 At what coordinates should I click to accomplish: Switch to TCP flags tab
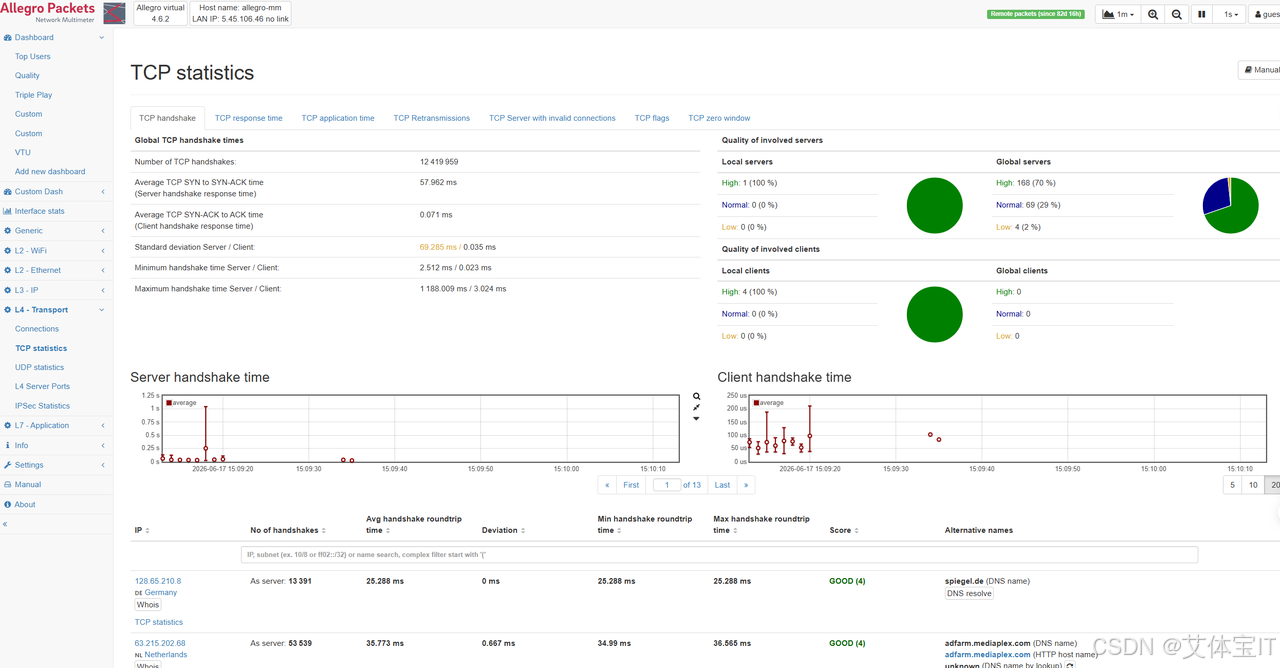tap(652, 118)
